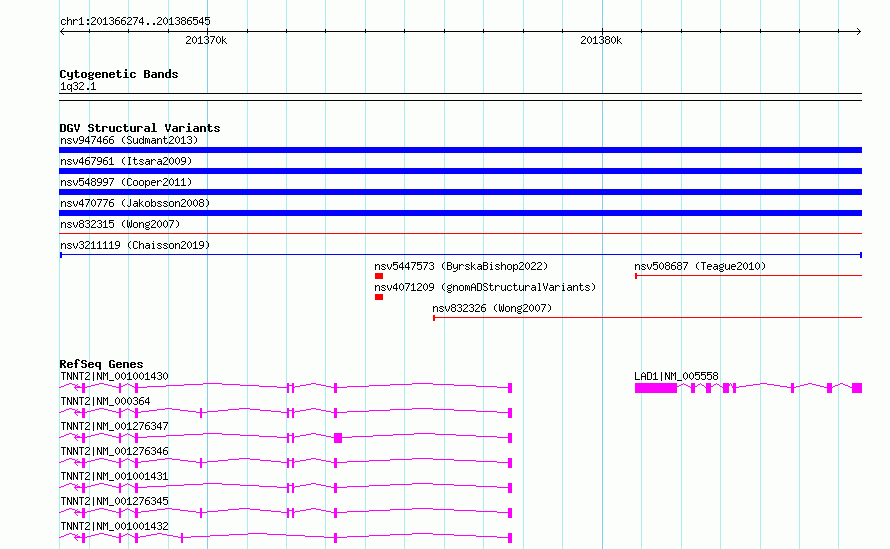Click the rightmost exon of TNNT2|NM_001001432
The image size is (890, 549).
pyautogui.click(x=510, y=538)
